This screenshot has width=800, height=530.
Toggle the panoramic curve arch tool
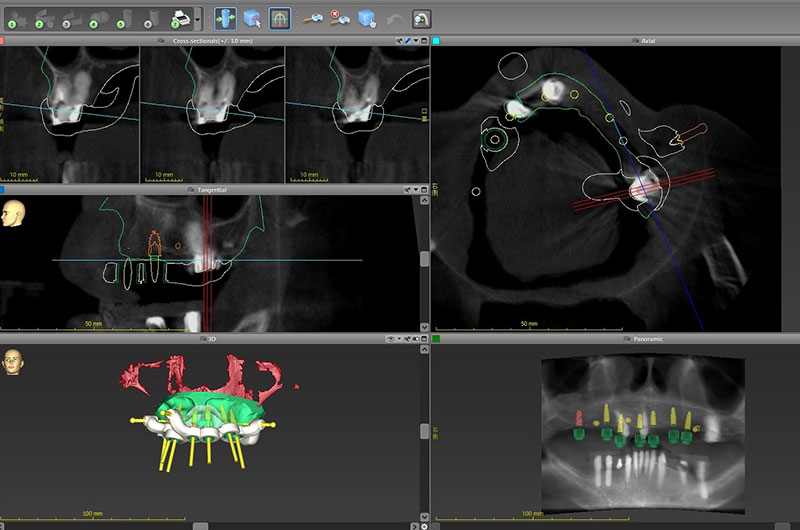tap(279, 18)
